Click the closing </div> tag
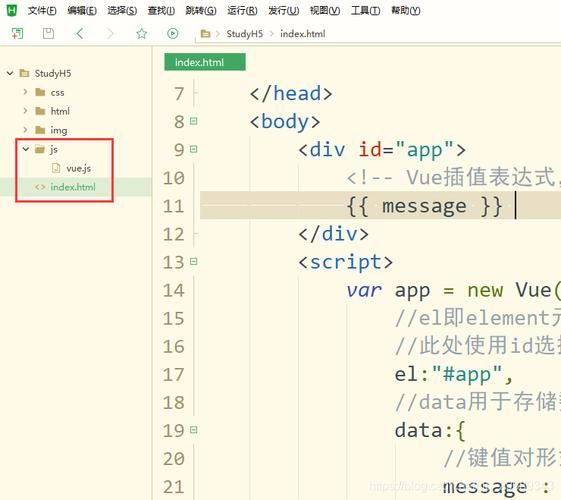561x500 pixels. pos(333,234)
